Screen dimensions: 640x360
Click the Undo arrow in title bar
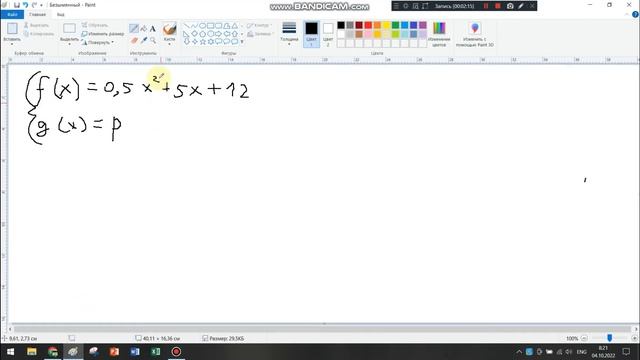tap(25, 5)
